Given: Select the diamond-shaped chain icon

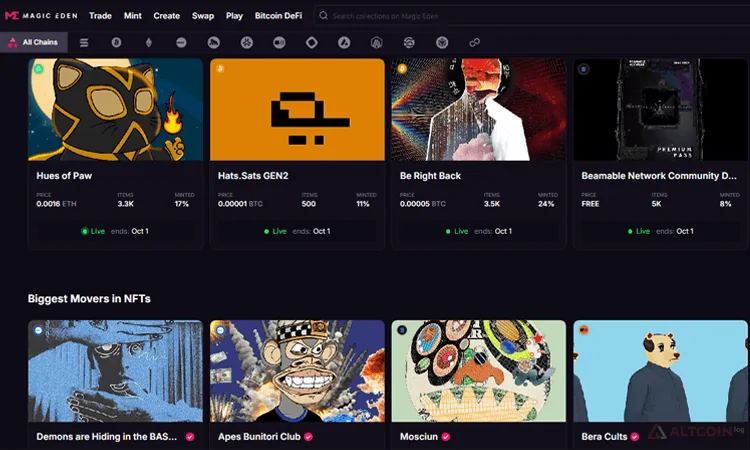Looking at the screenshot, I should click(312, 43).
